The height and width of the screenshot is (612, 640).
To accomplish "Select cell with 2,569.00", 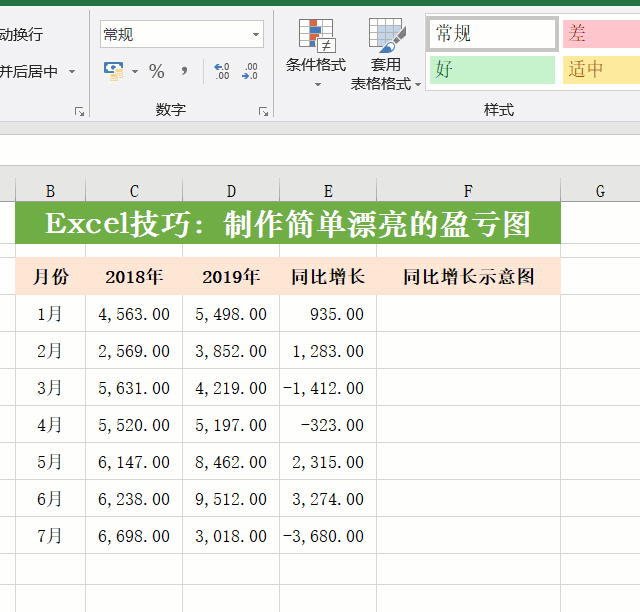I will 134,350.
